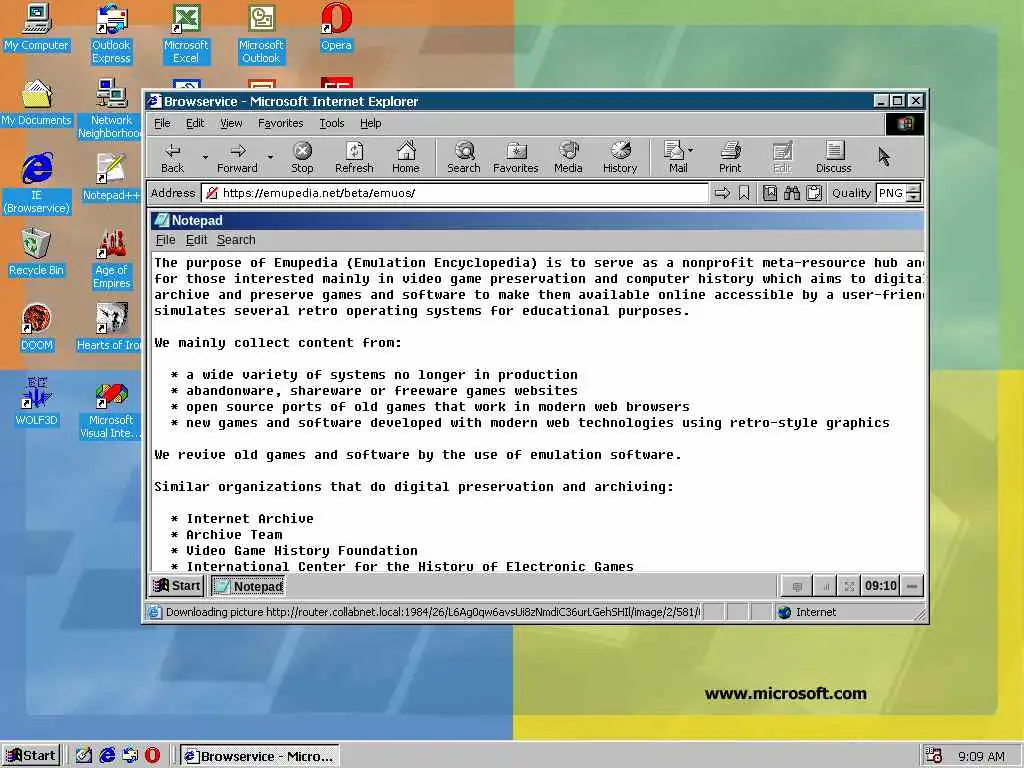
Task: Open the inner Notepad Search menu
Action: click(x=236, y=240)
